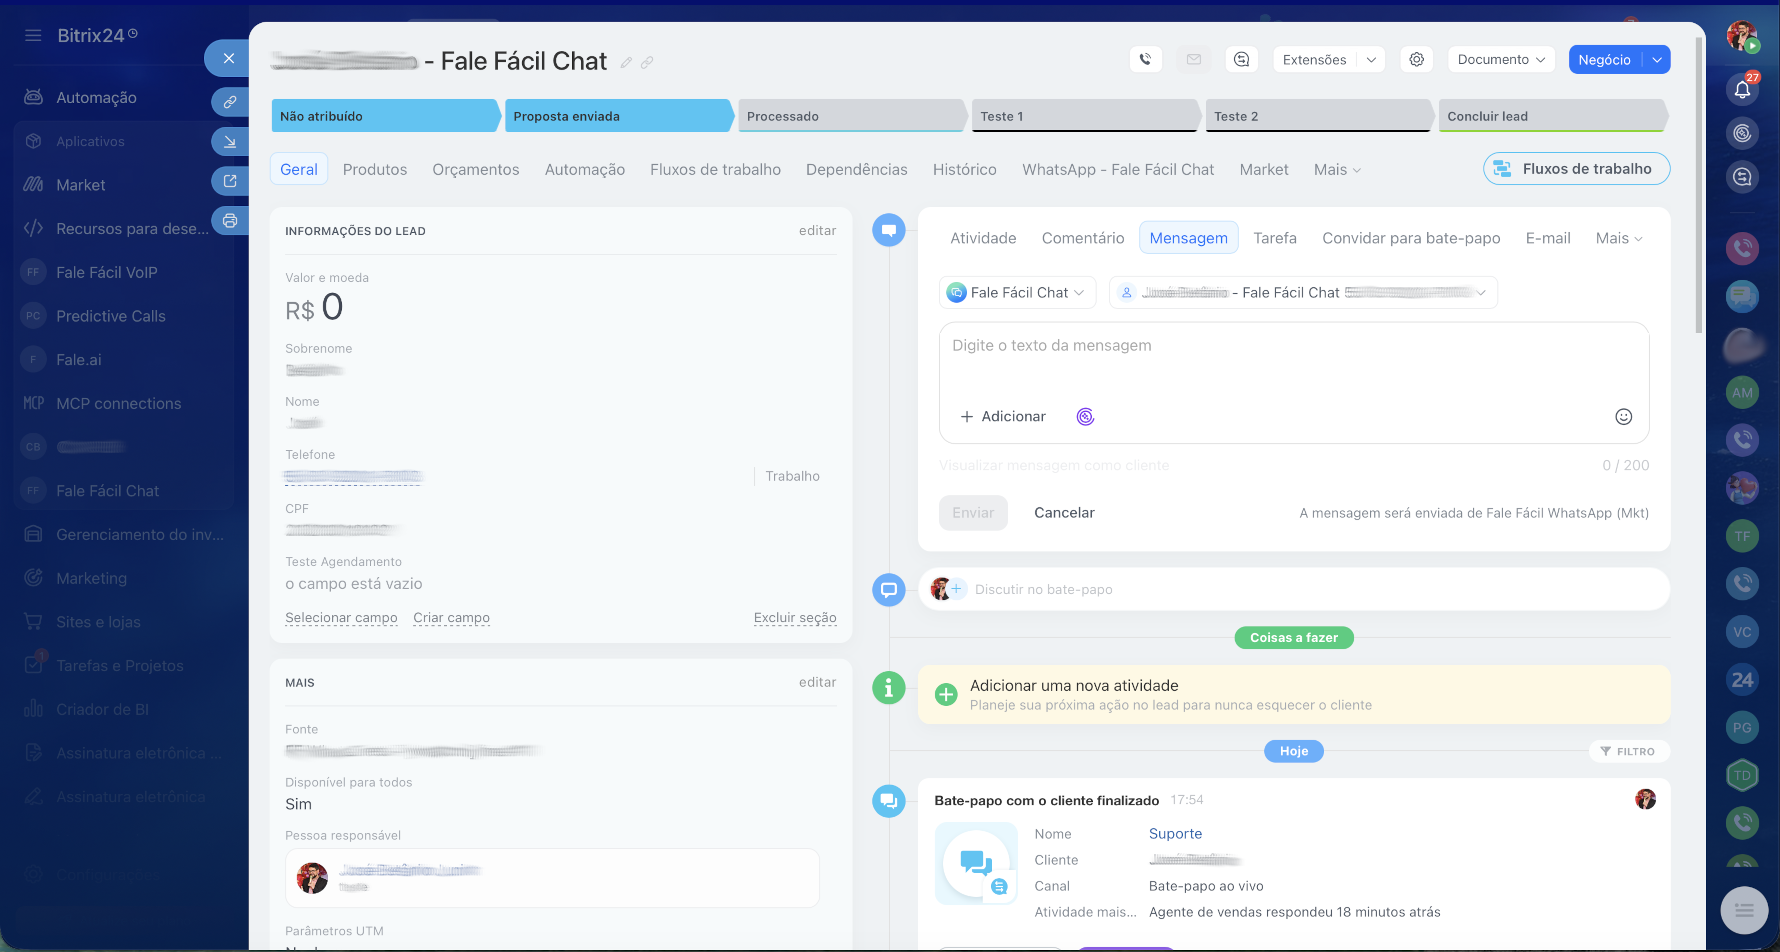This screenshot has height=952, width=1780.
Task: Select the Comentário tab in timeline
Action: coord(1082,238)
